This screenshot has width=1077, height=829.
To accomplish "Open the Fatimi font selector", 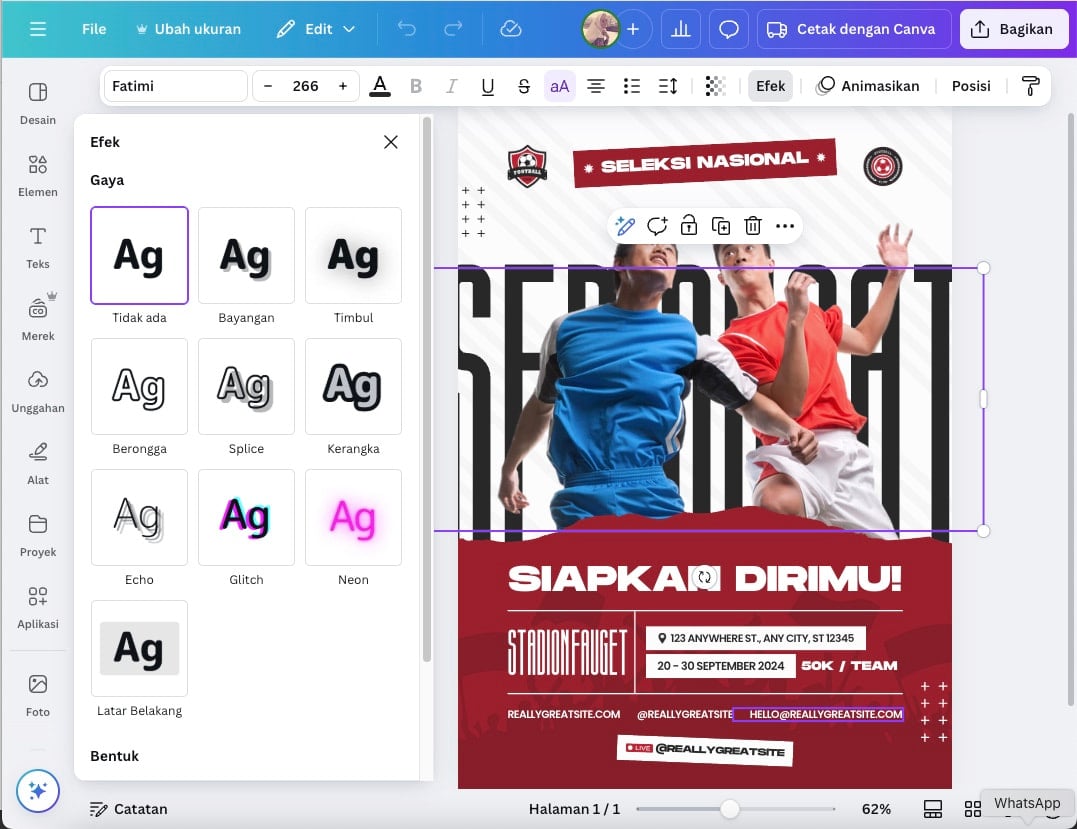I will coord(175,86).
